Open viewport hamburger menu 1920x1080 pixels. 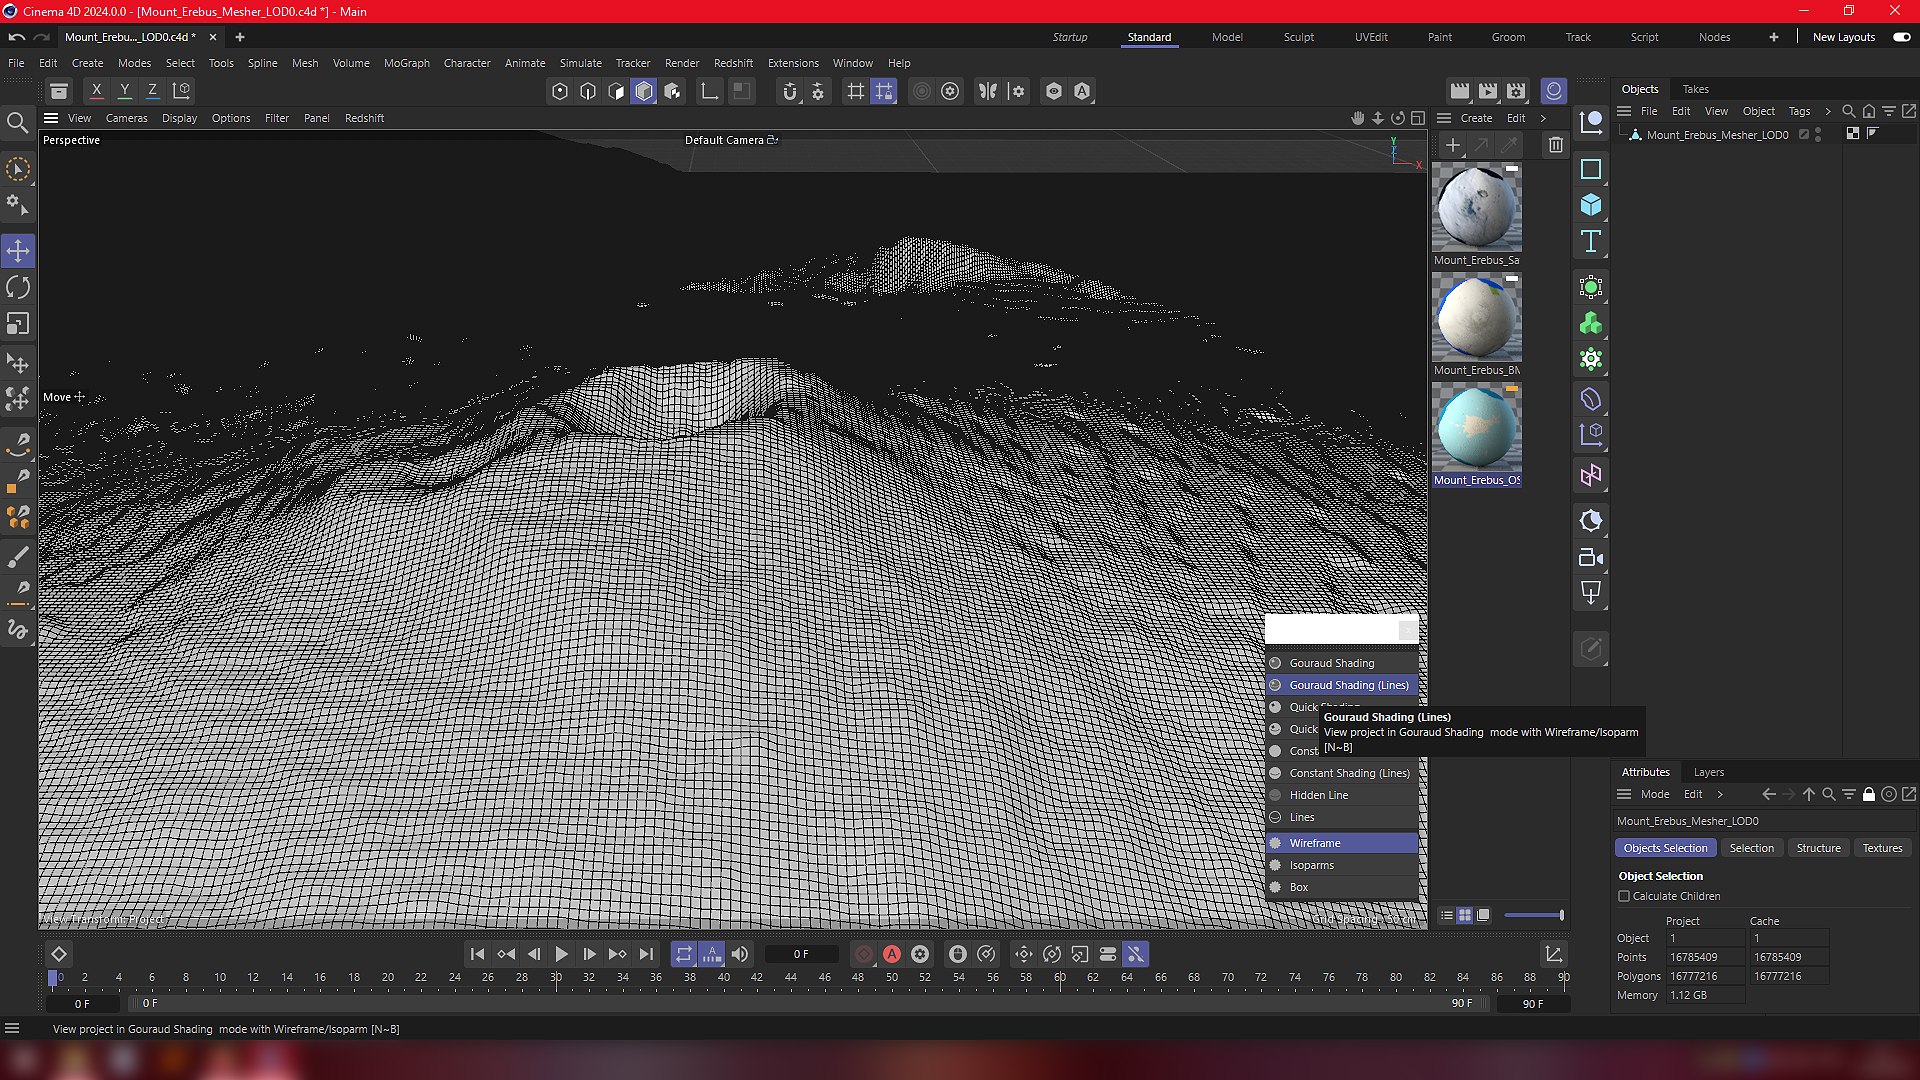pyautogui.click(x=51, y=118)
